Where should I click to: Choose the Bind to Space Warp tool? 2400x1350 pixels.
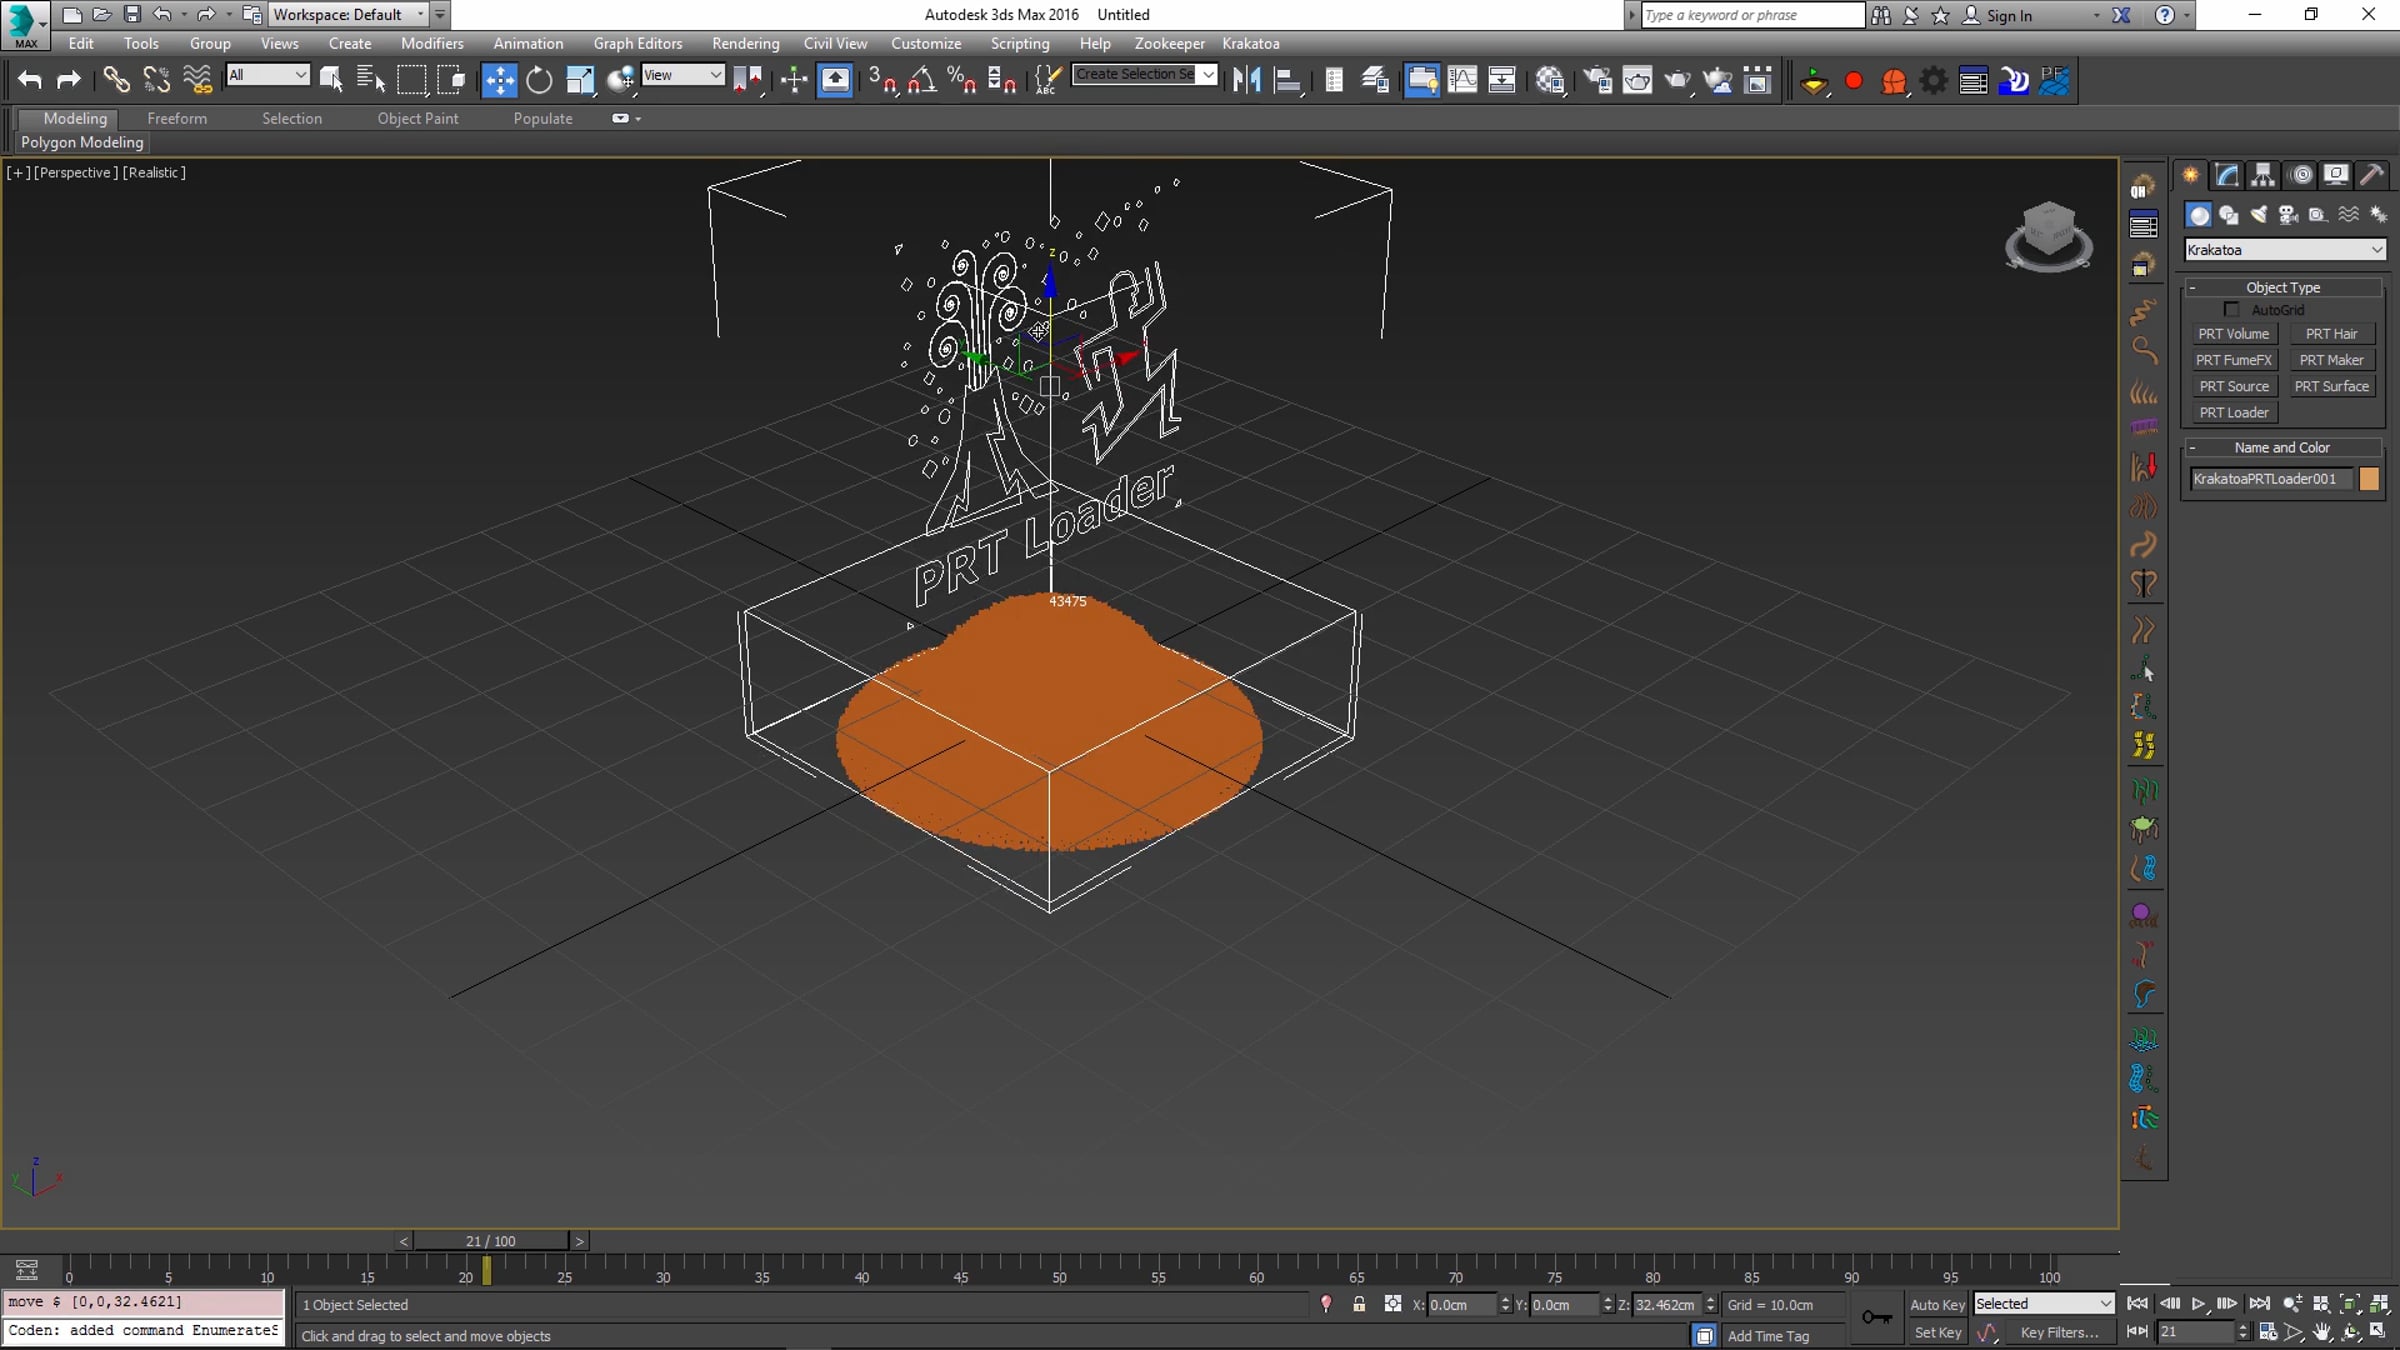[197, 80]
